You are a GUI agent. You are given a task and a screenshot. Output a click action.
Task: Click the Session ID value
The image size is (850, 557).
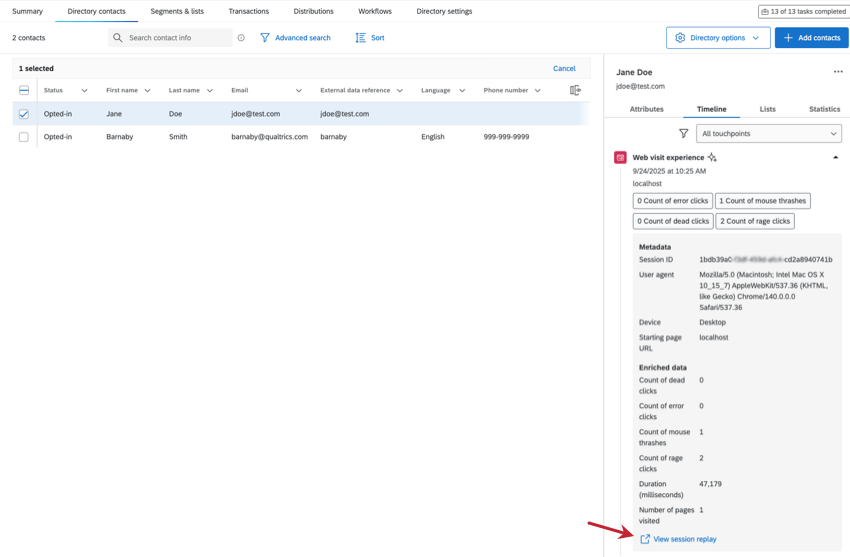765,260
